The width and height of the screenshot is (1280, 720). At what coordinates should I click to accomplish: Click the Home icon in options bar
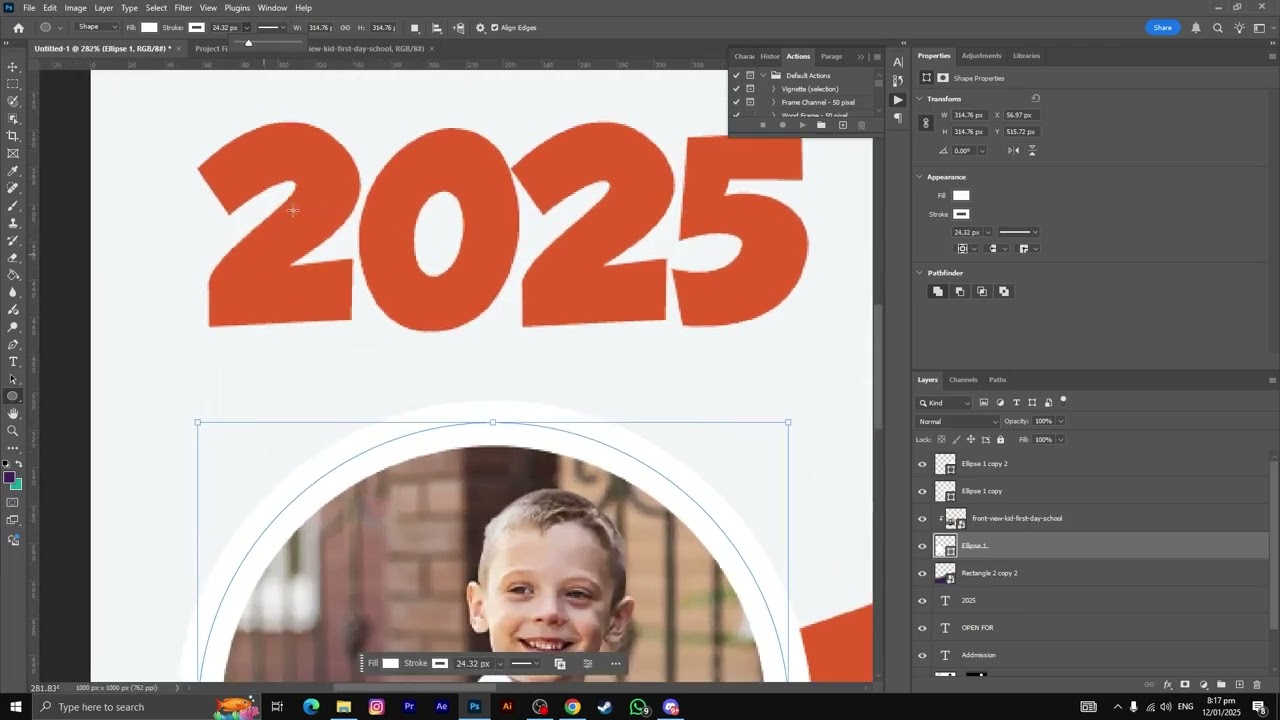click(18, 28)
